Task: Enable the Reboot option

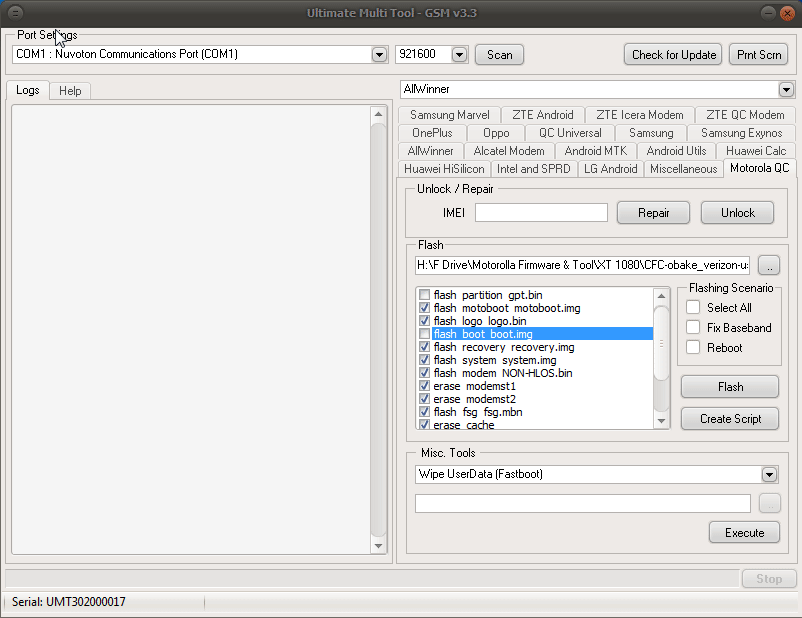Action: pos(693,347)
